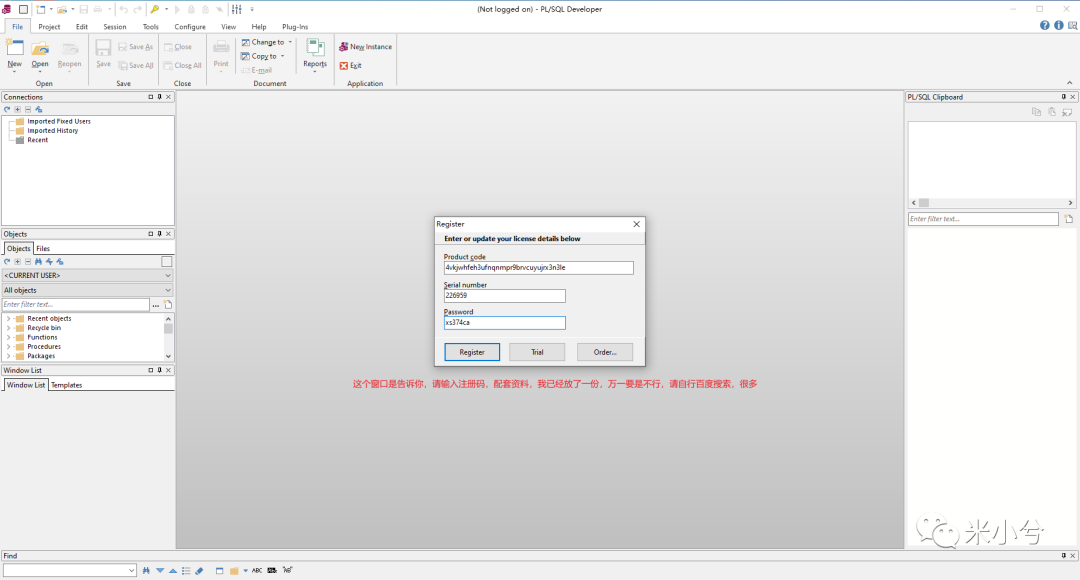Click the Serial number input field
This screenshot has height=580, width=1080.
(x=505, y=296)
